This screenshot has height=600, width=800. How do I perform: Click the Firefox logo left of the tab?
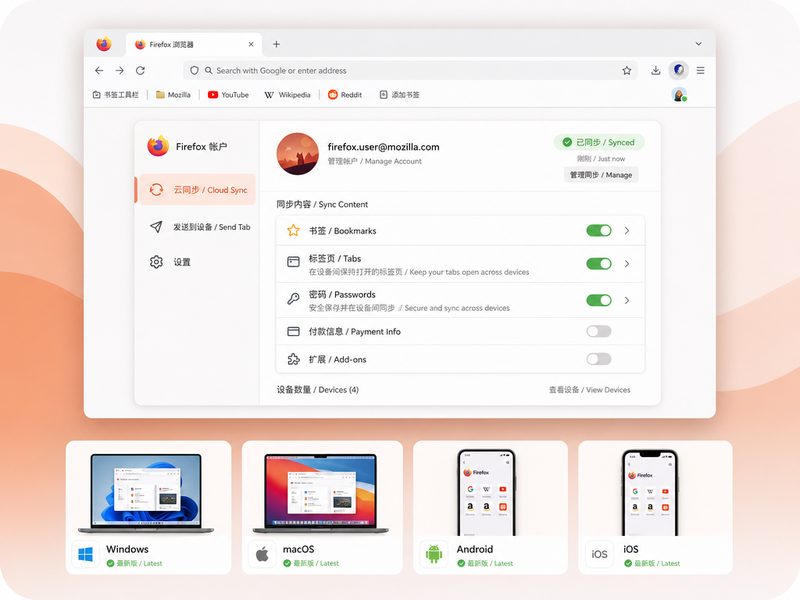point(104,44)
